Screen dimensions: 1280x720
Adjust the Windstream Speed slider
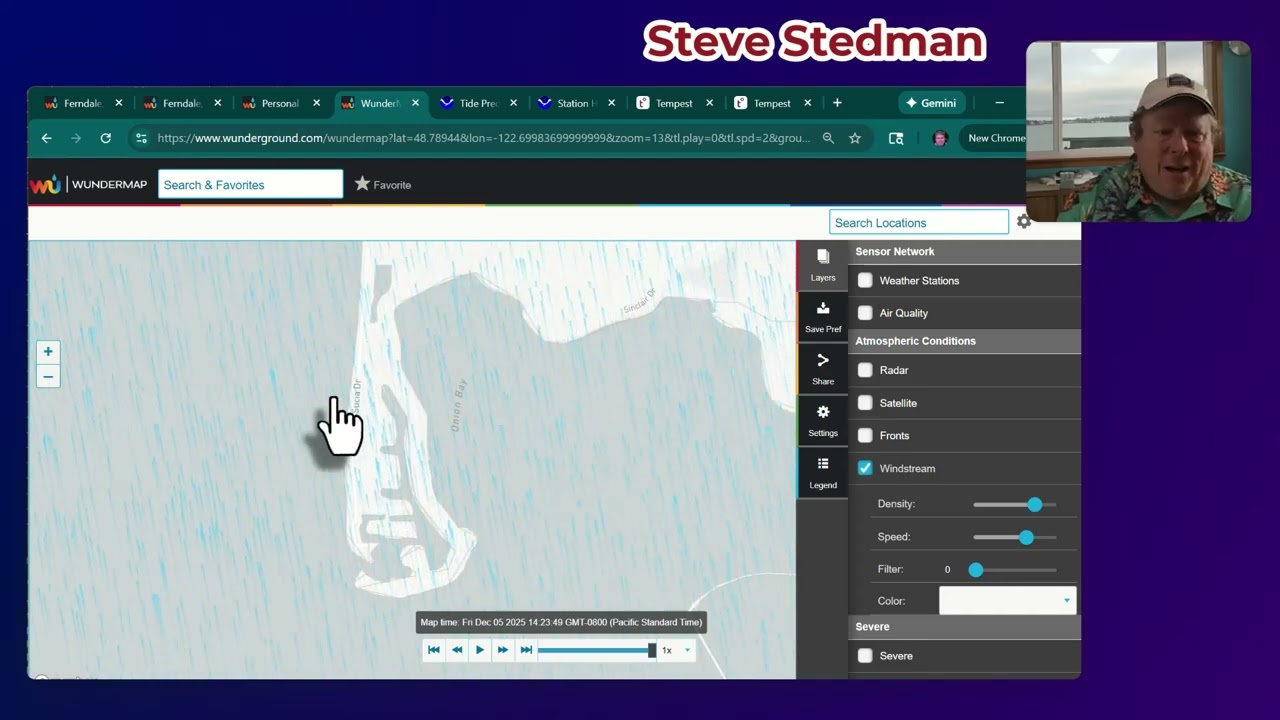(1015, 537)
